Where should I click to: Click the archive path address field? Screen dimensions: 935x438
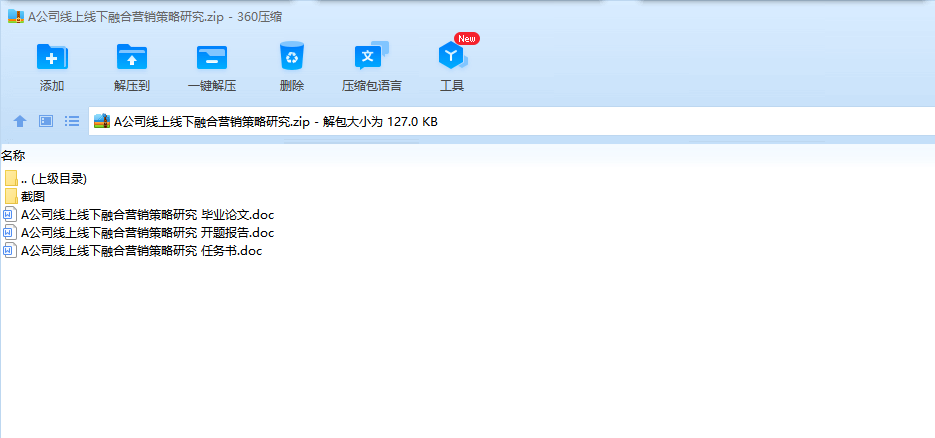click(x=512, y=122)
